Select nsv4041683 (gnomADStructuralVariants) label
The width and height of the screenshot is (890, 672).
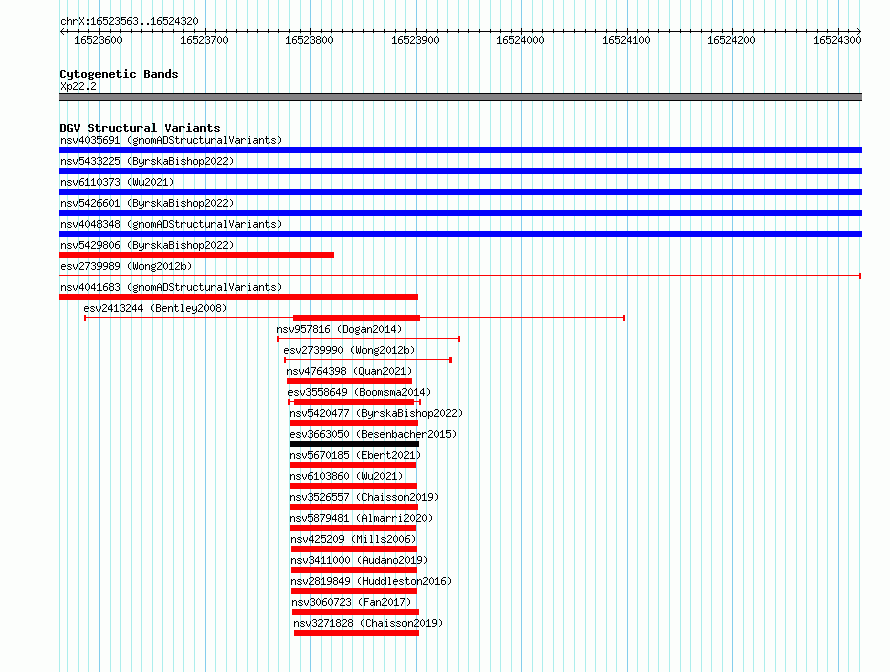coord(171,287)
